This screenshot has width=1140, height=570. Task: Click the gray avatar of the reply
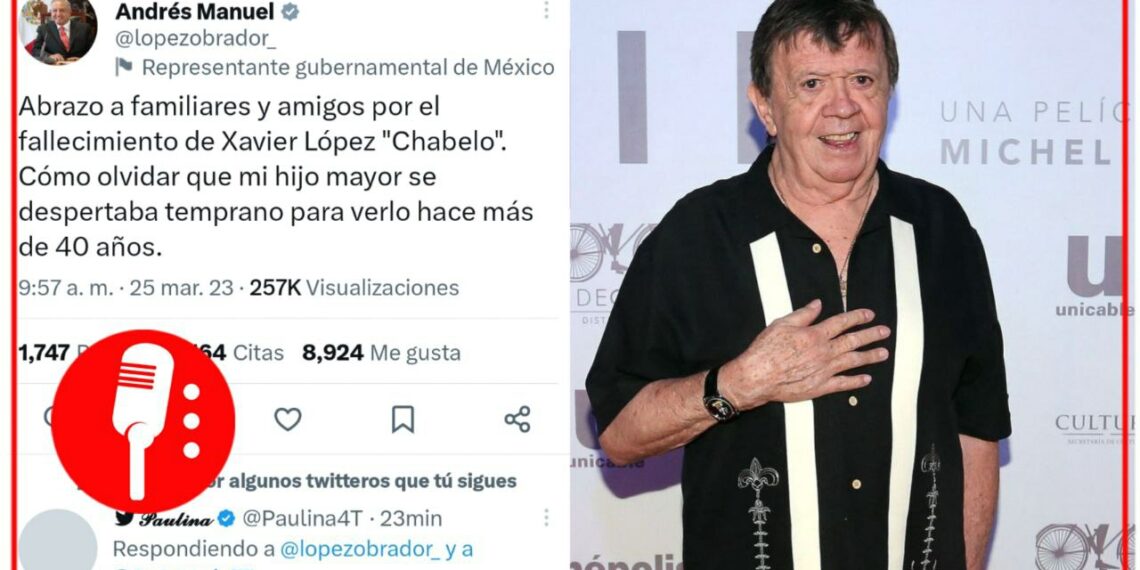58,540
